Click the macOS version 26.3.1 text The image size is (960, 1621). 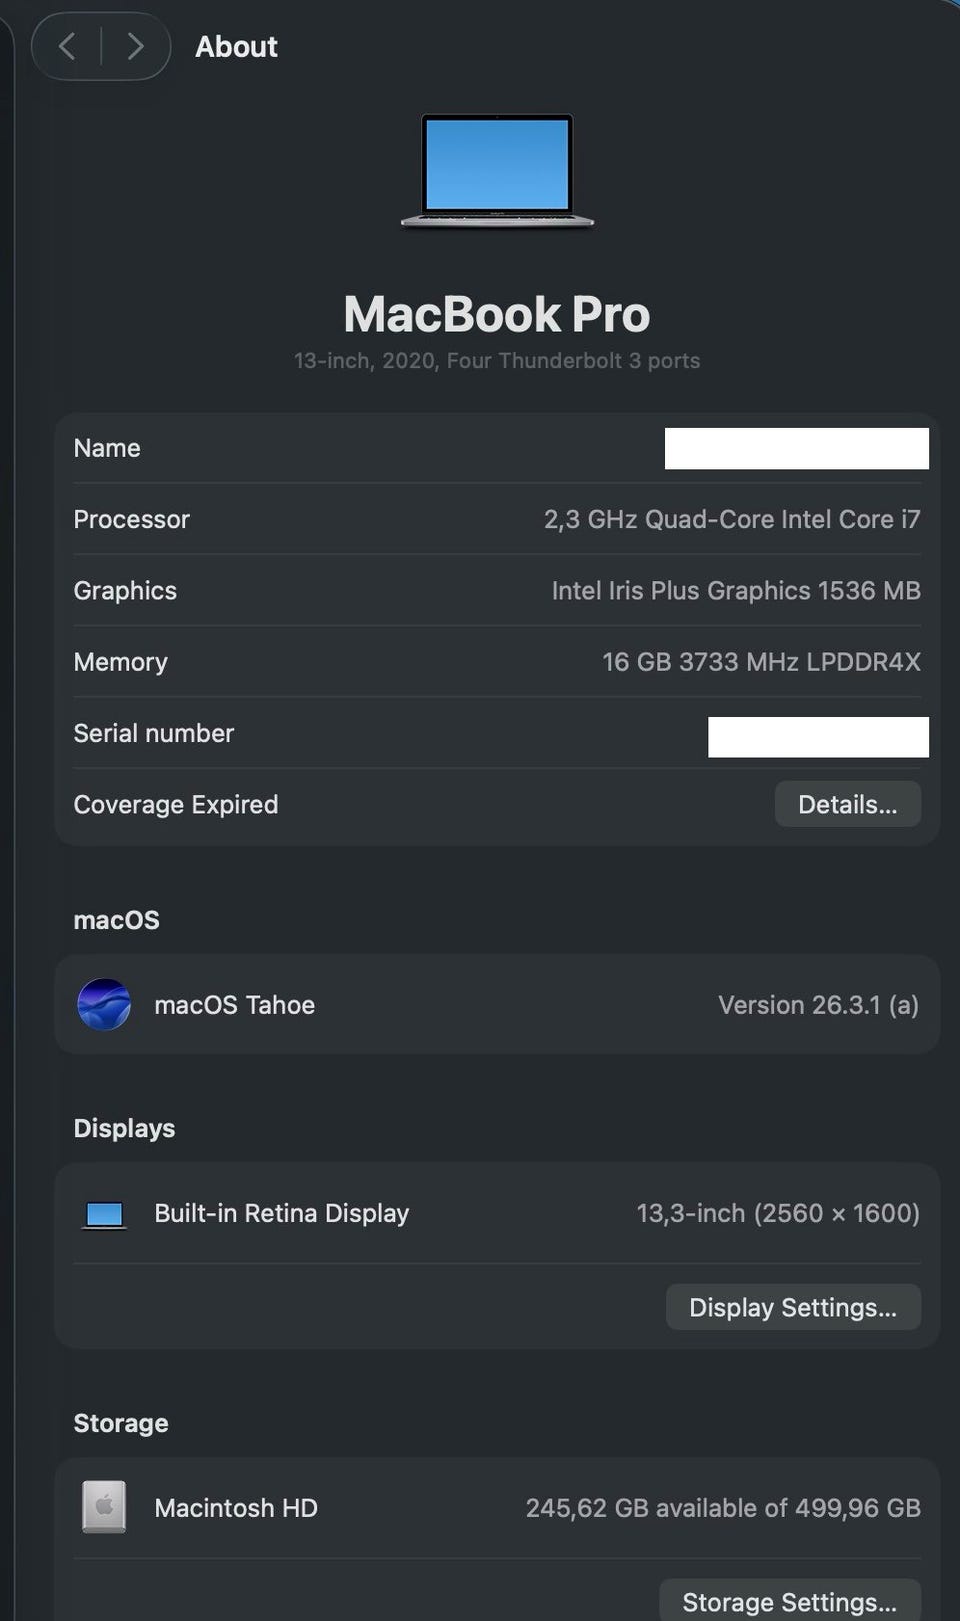(818, 1005)
